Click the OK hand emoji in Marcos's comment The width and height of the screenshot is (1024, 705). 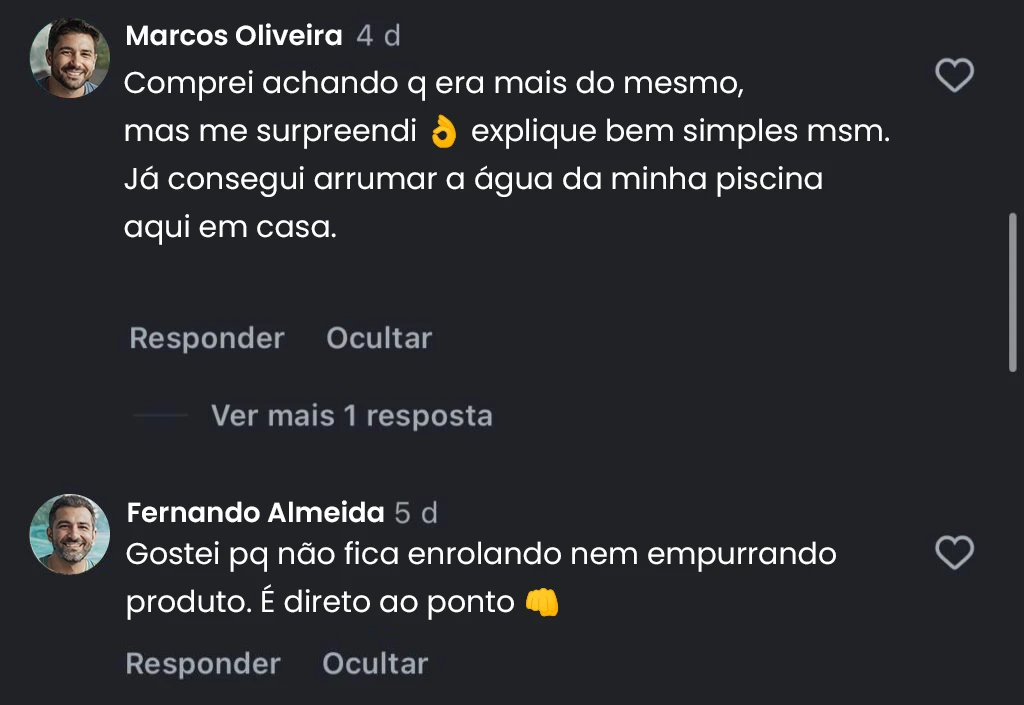[442, 133]
